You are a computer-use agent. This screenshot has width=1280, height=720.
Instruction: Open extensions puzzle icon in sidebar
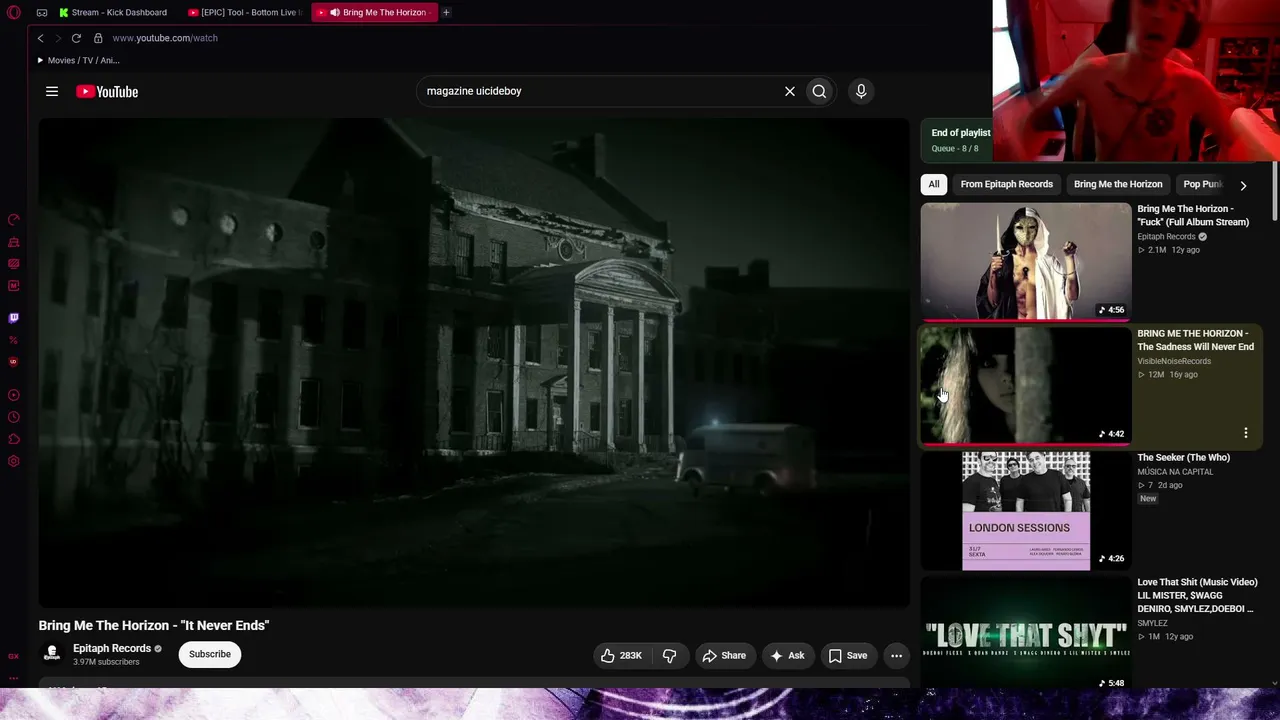tap(14, 439)
